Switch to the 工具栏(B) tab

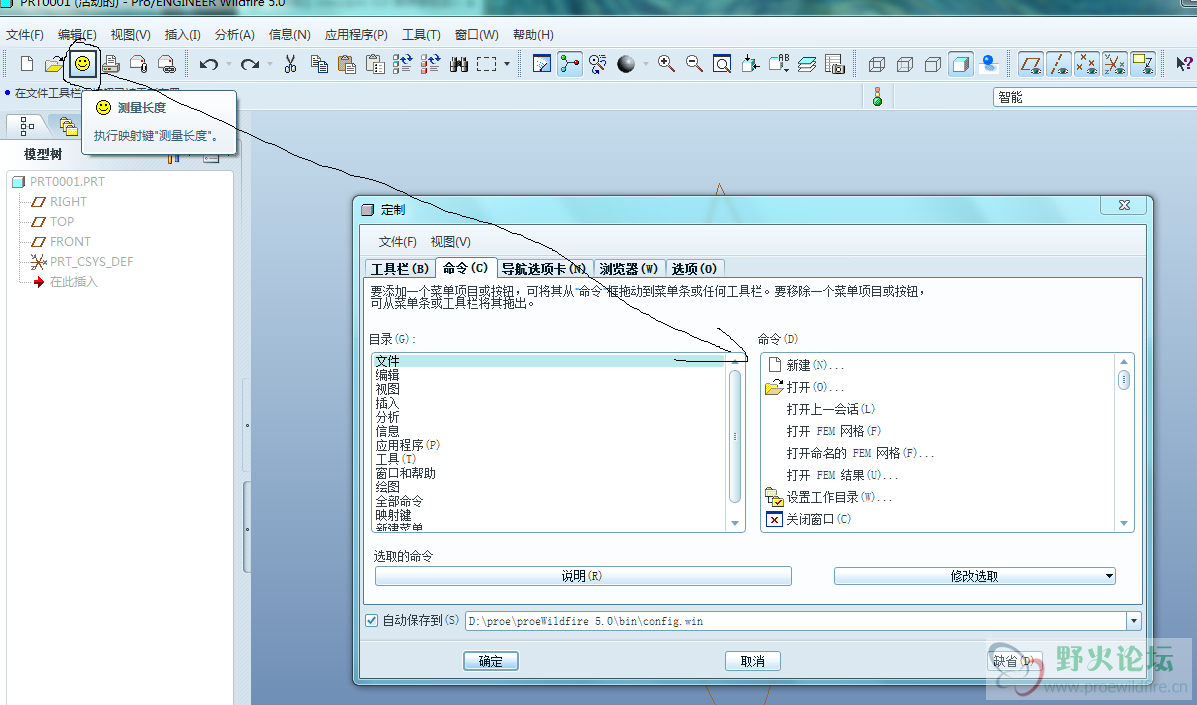click(x=400, y=269)
